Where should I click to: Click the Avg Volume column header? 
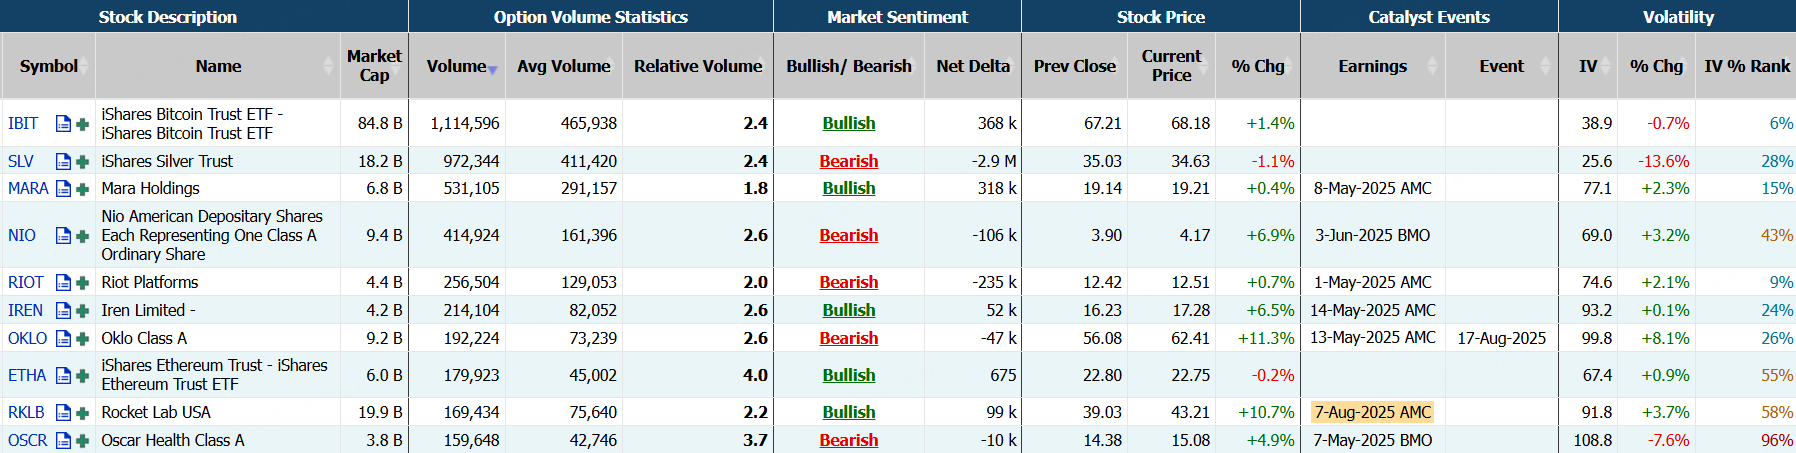click(x=564, y=66)
